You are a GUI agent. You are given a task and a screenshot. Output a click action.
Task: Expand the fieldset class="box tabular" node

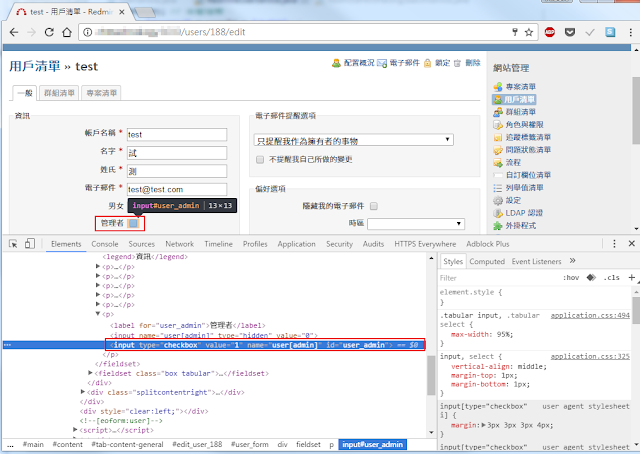pyautogui.click(x=90, y=373)
